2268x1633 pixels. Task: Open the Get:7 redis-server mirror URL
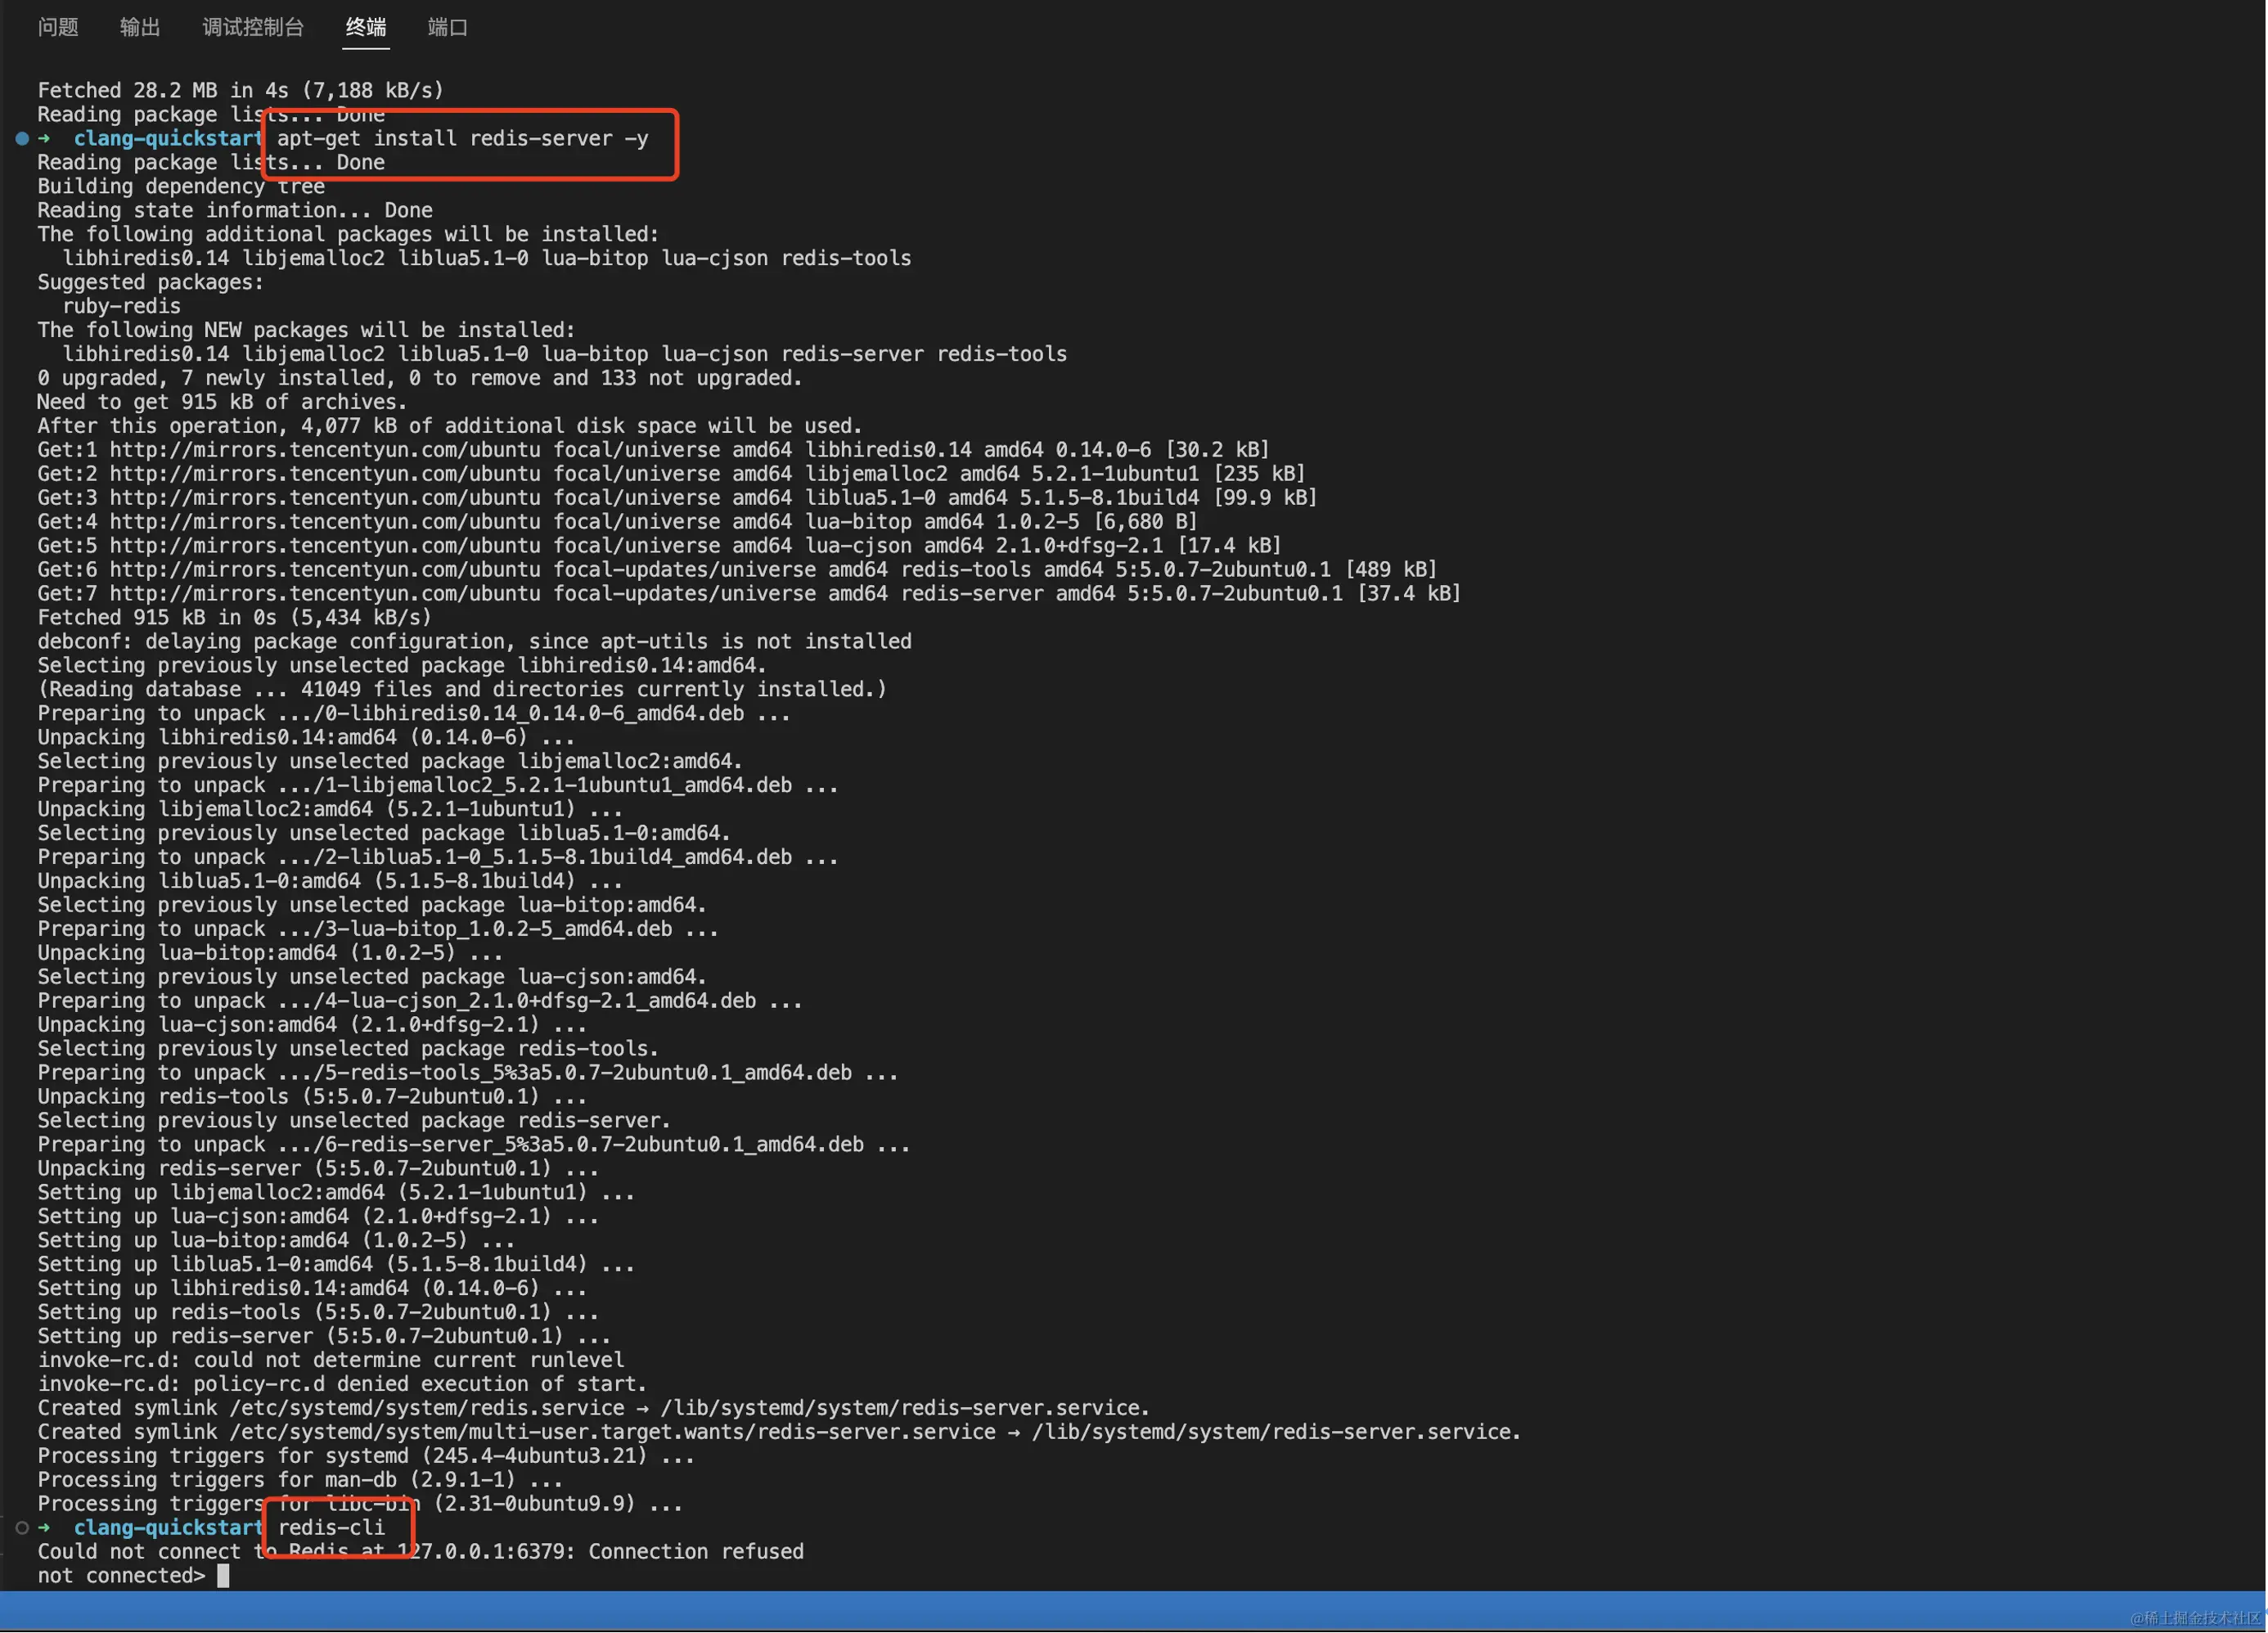(x=324, y=594)
